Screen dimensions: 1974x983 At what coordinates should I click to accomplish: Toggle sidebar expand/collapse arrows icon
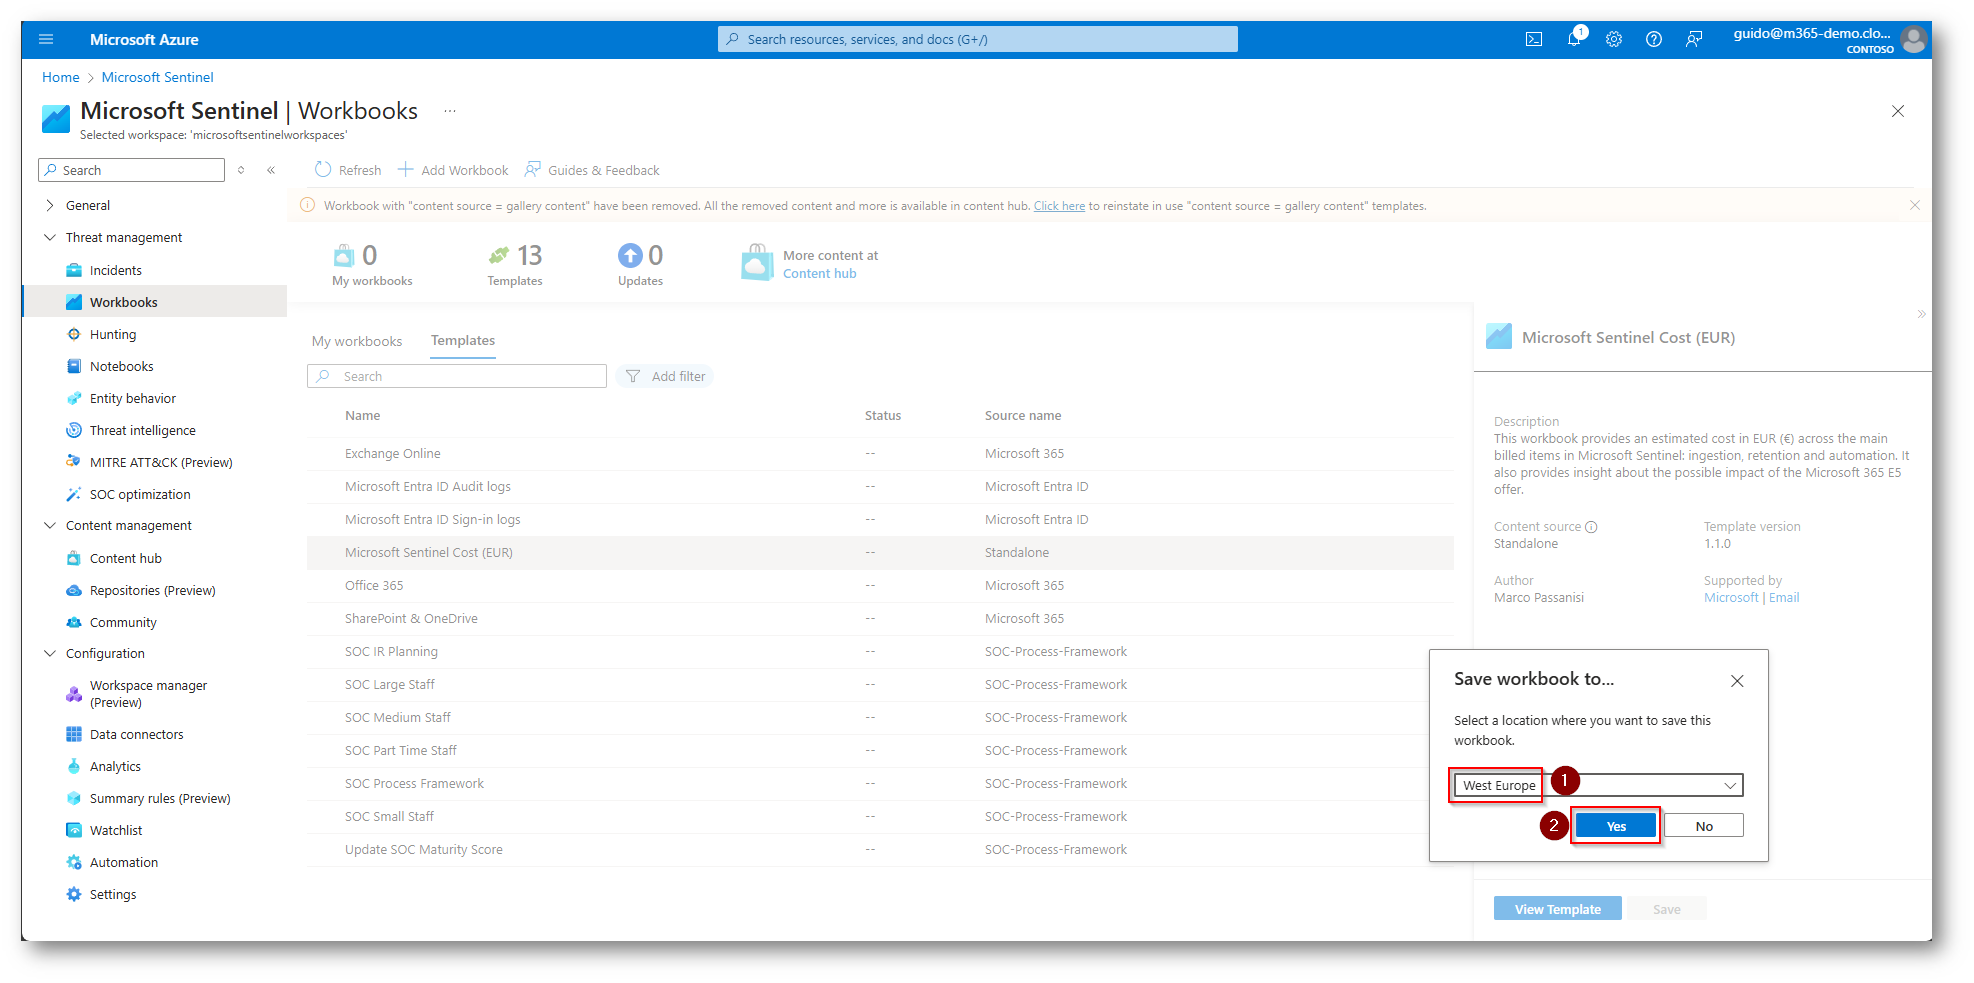pyautogui.click(x=241, y=170)
